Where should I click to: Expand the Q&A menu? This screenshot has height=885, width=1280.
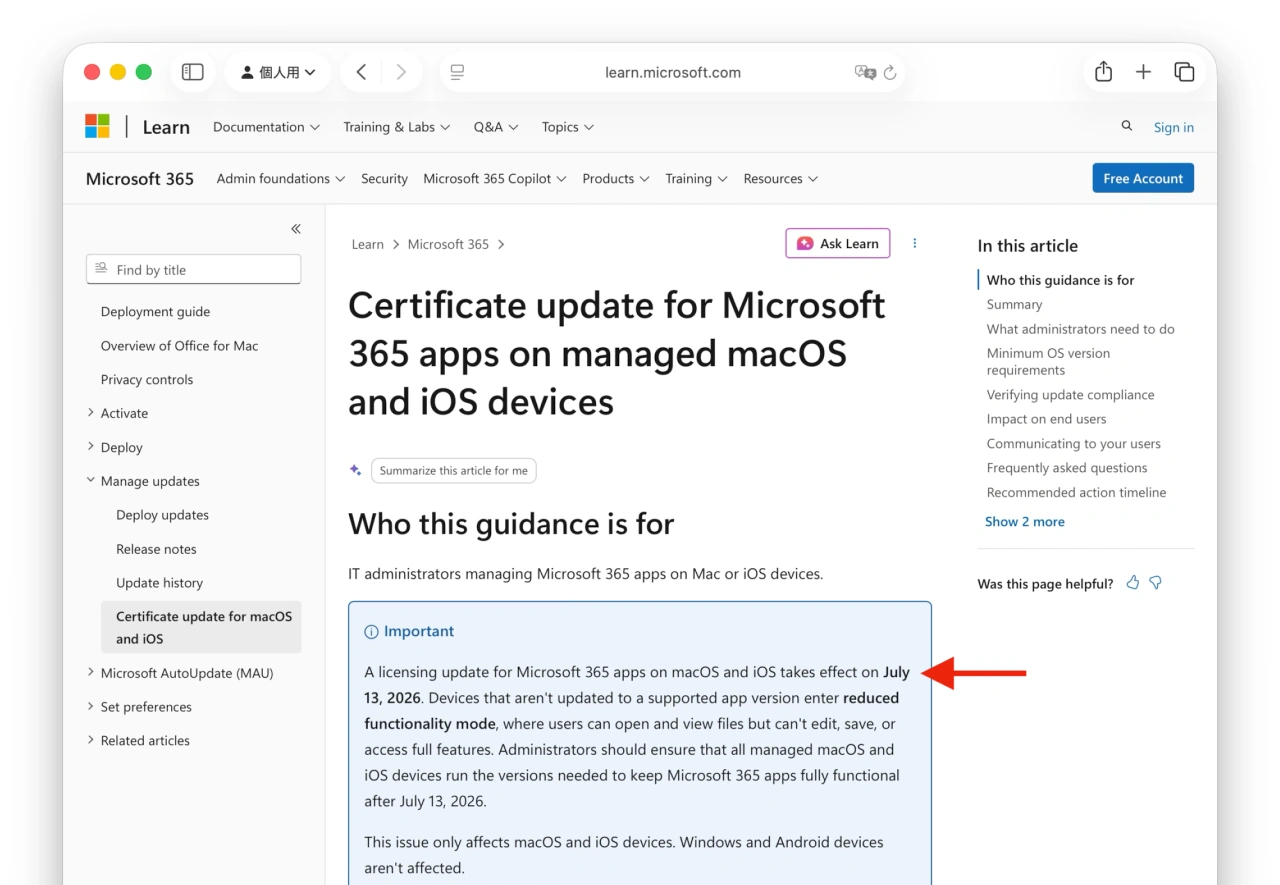496,127
